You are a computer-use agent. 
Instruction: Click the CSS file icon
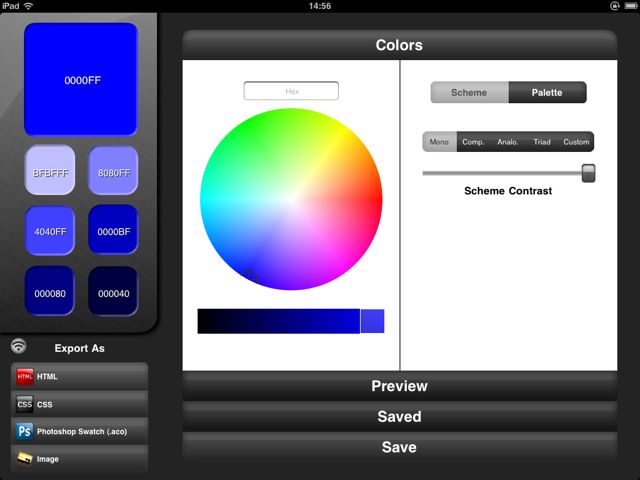click(24, 404)
